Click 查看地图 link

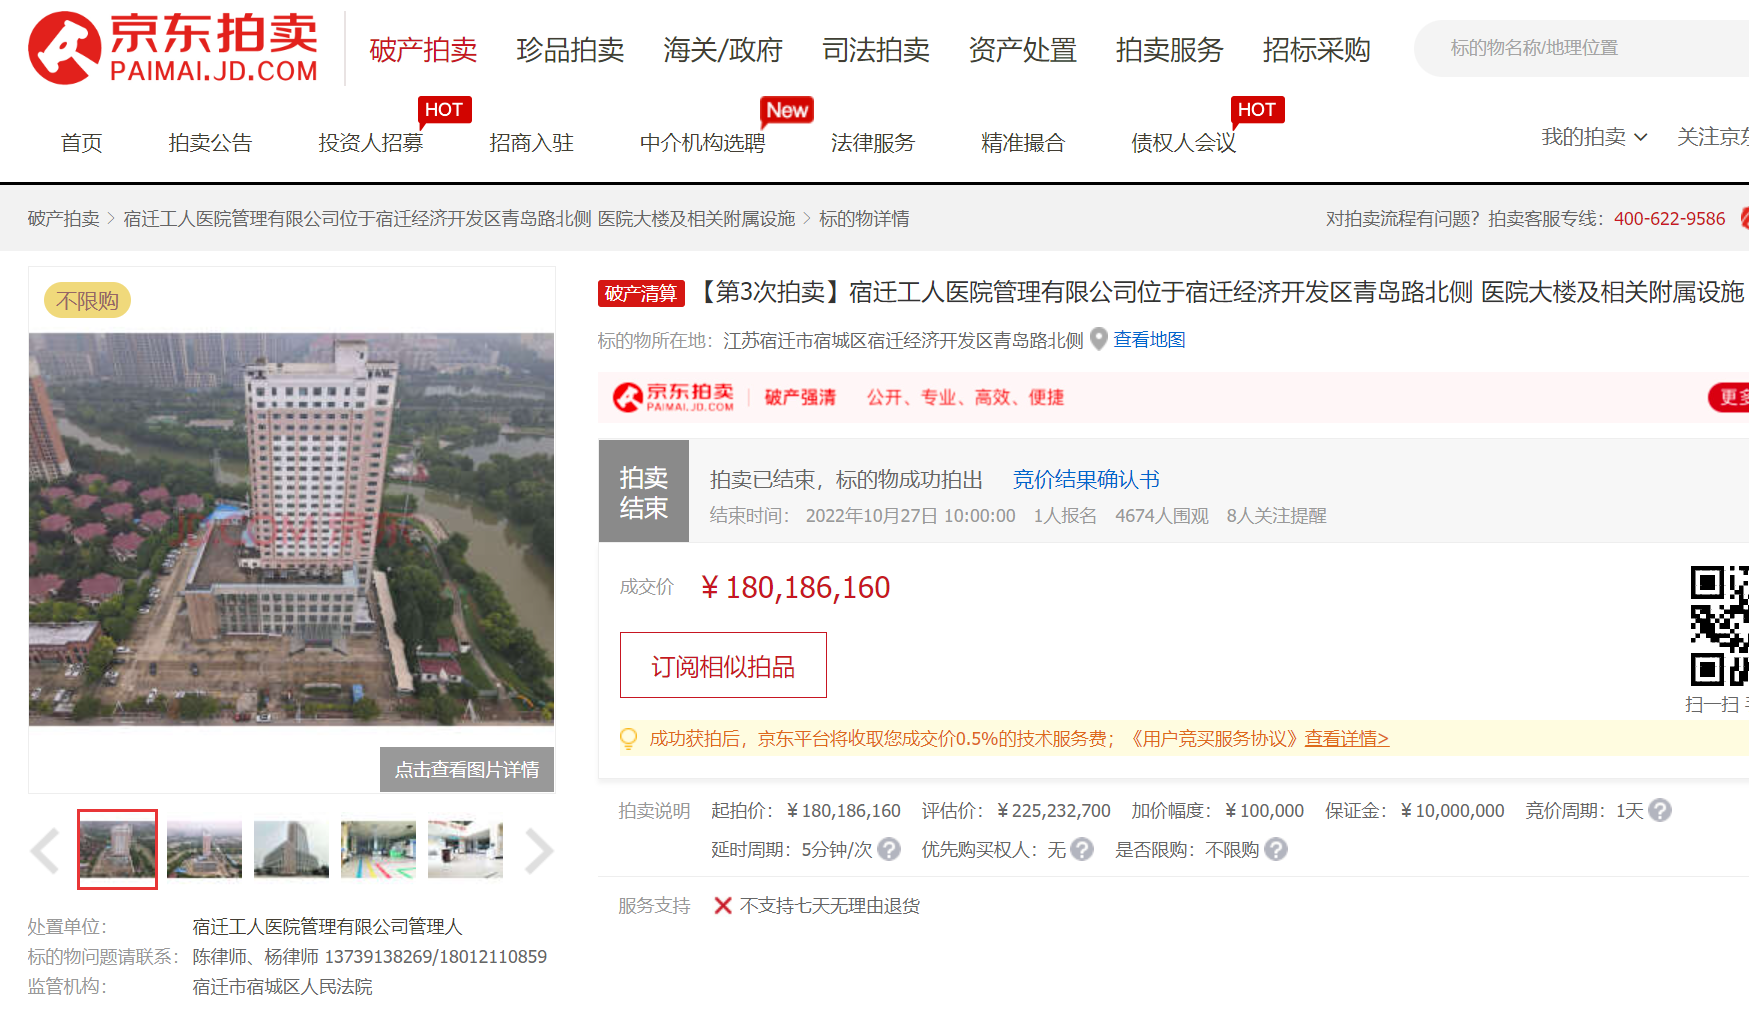coord(1149,340)
